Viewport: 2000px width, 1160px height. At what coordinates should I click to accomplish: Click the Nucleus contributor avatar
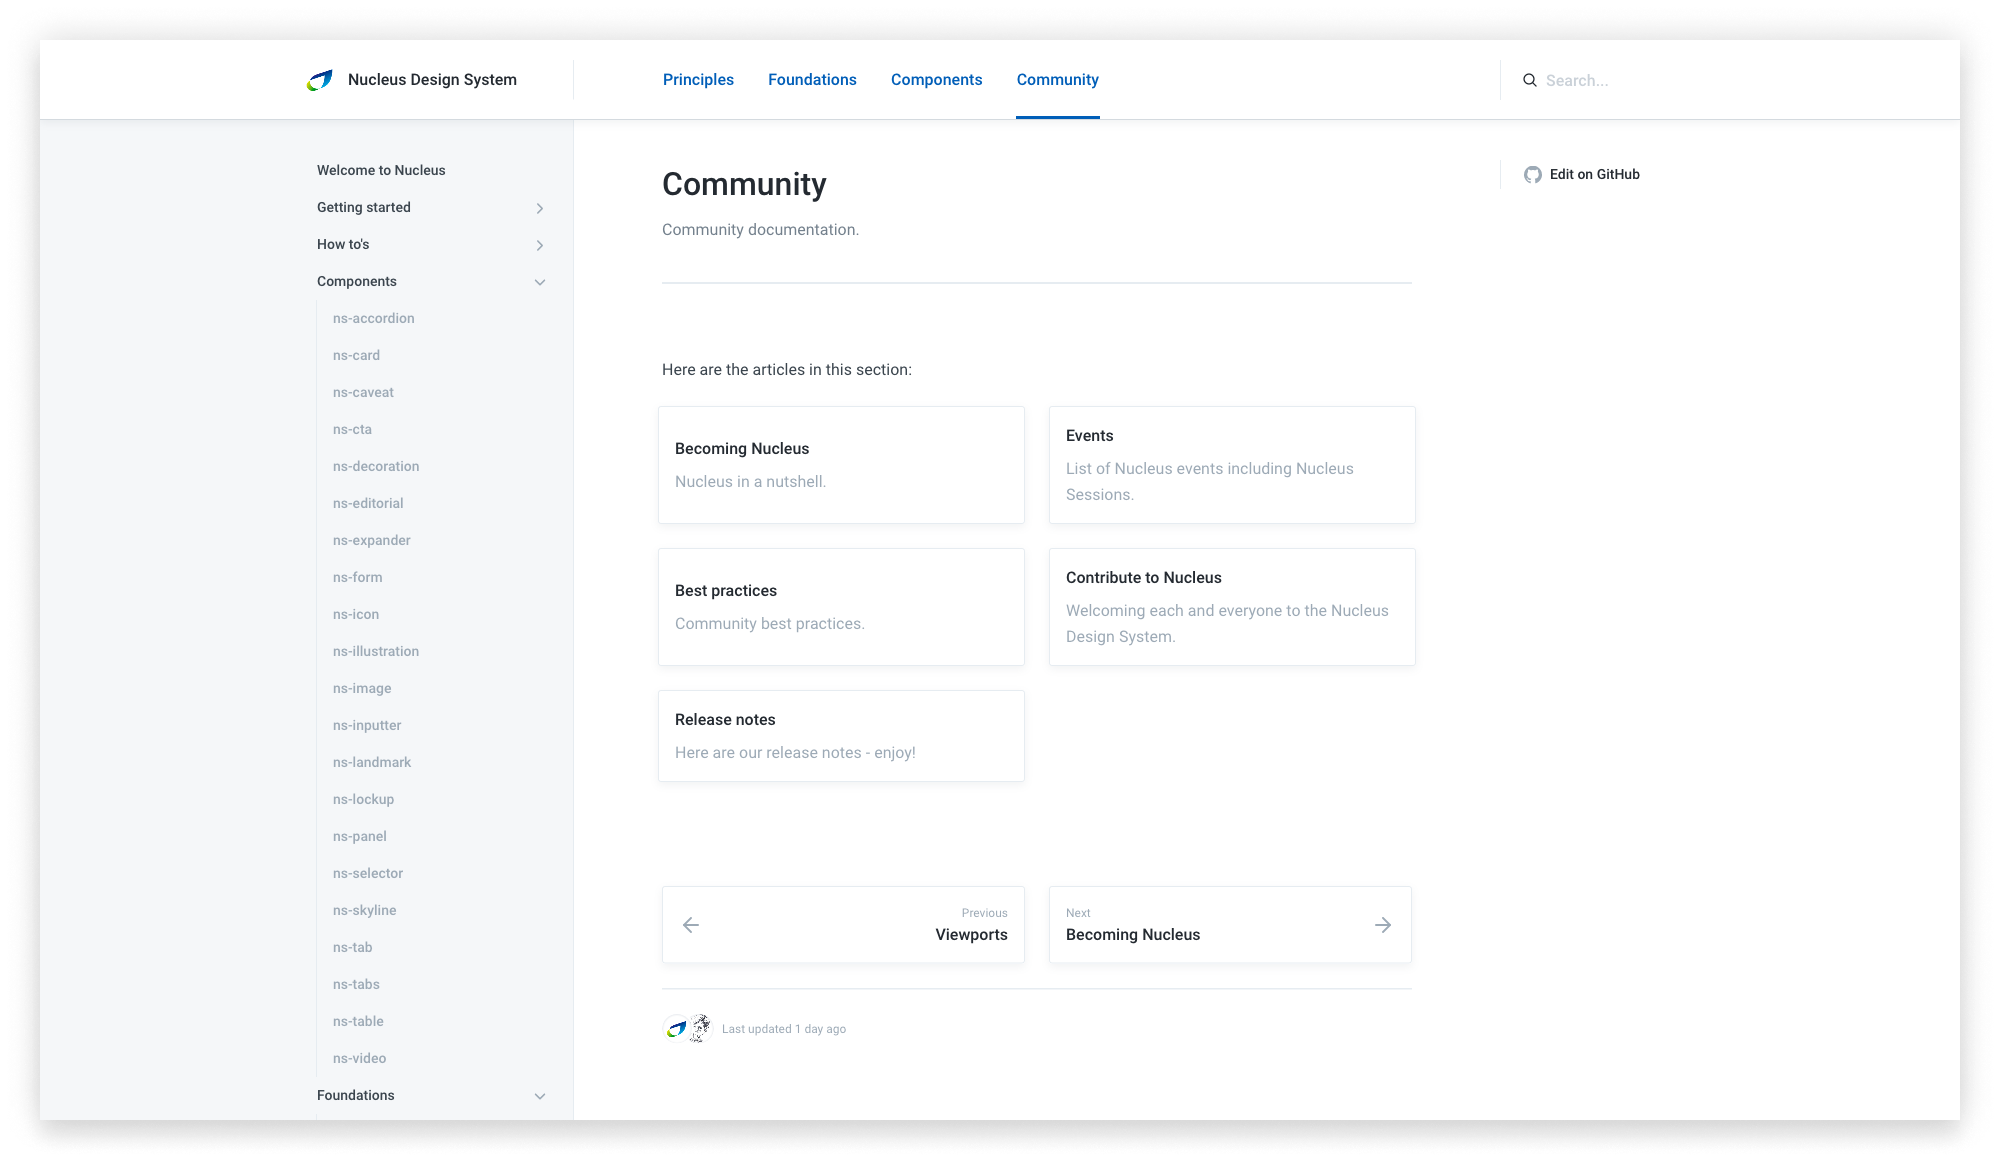pyautogui.click(x=677, y=1028)
